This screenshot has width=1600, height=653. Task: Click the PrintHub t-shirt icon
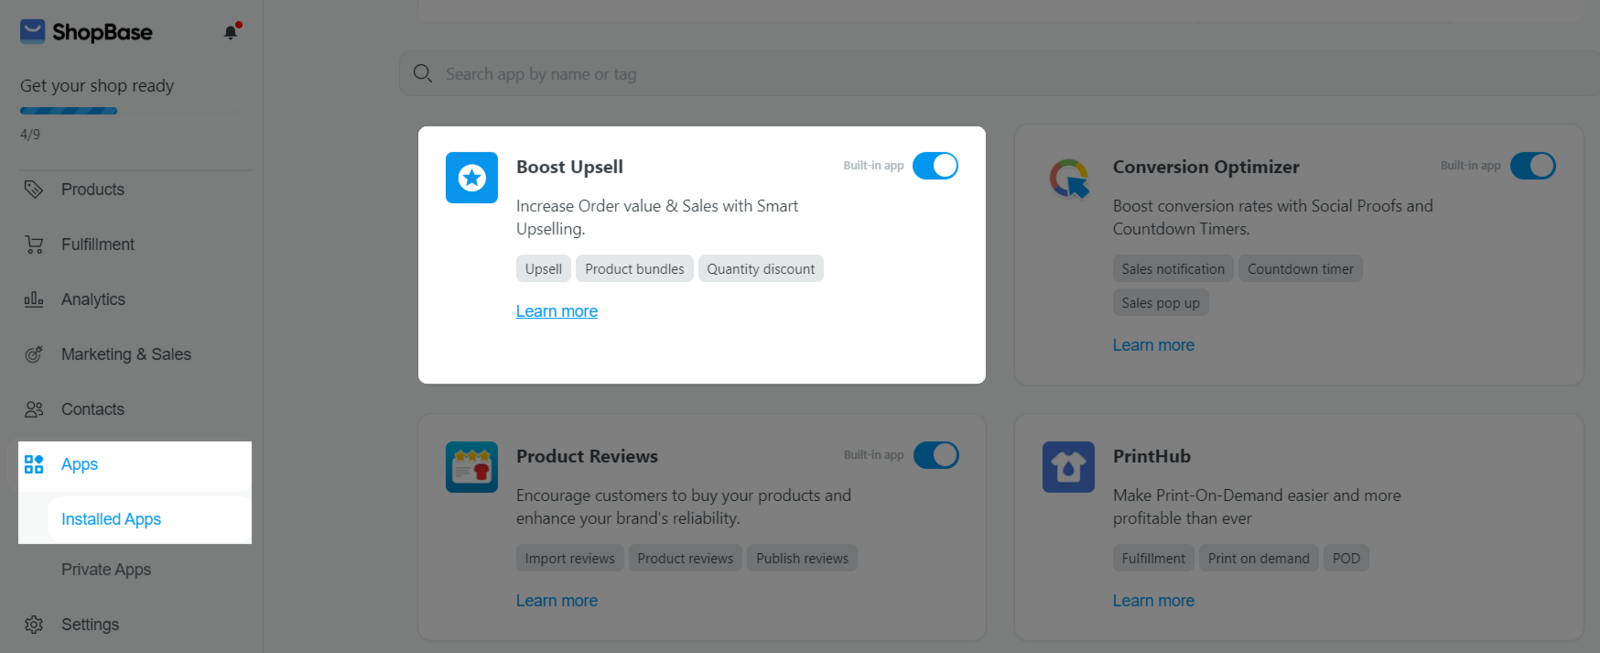pyautogui.click(x=1069, y=467)
